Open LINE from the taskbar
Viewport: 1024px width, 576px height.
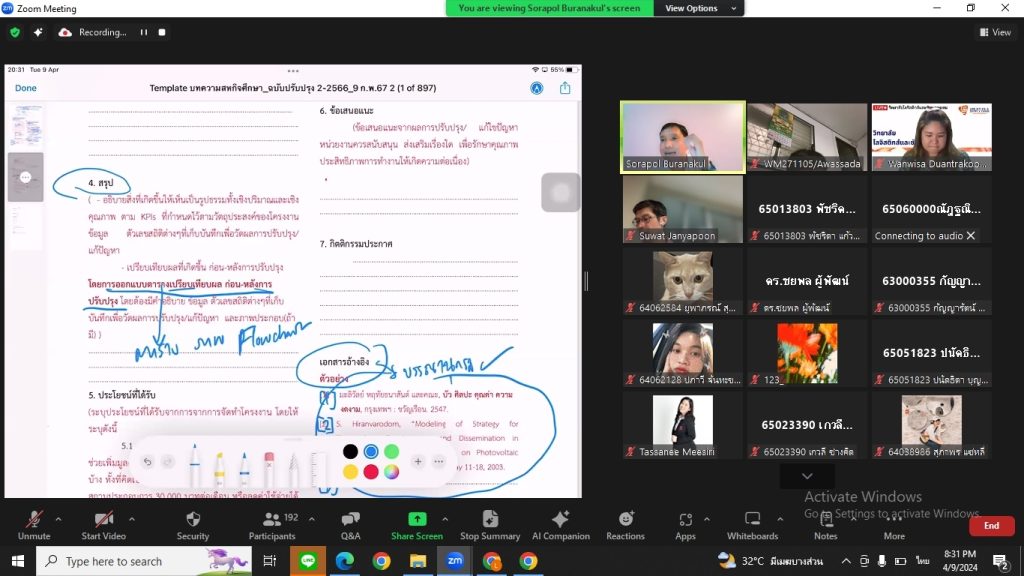coord(308,561)
